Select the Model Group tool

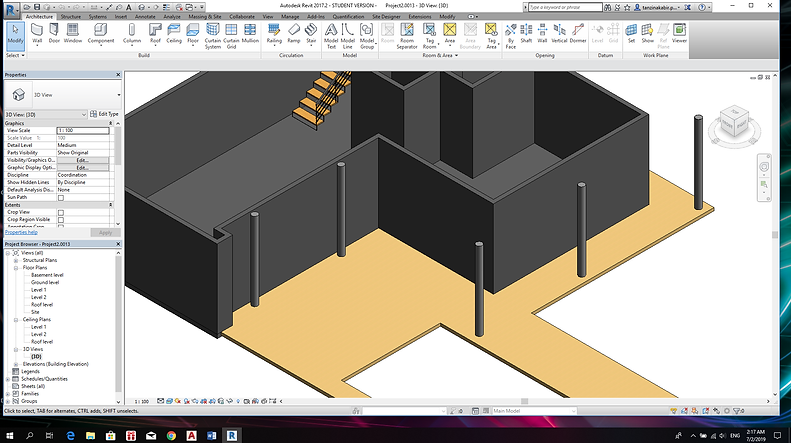(x=367, y=36)
